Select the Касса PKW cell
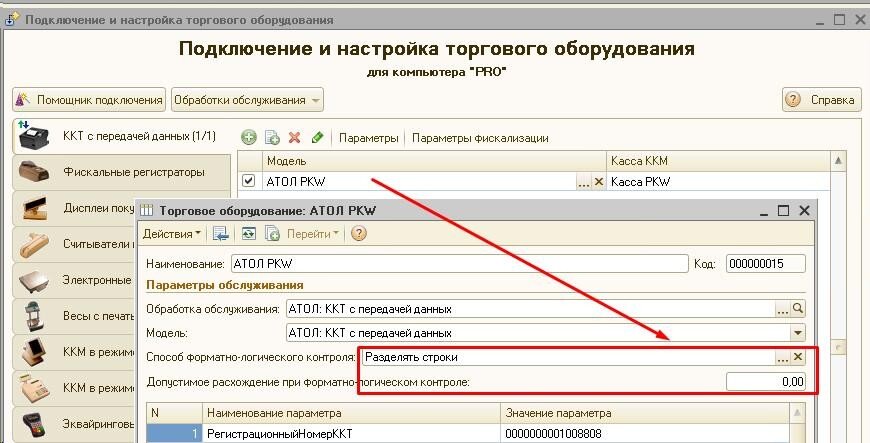The image size is (870, 443). pos(718,182)
